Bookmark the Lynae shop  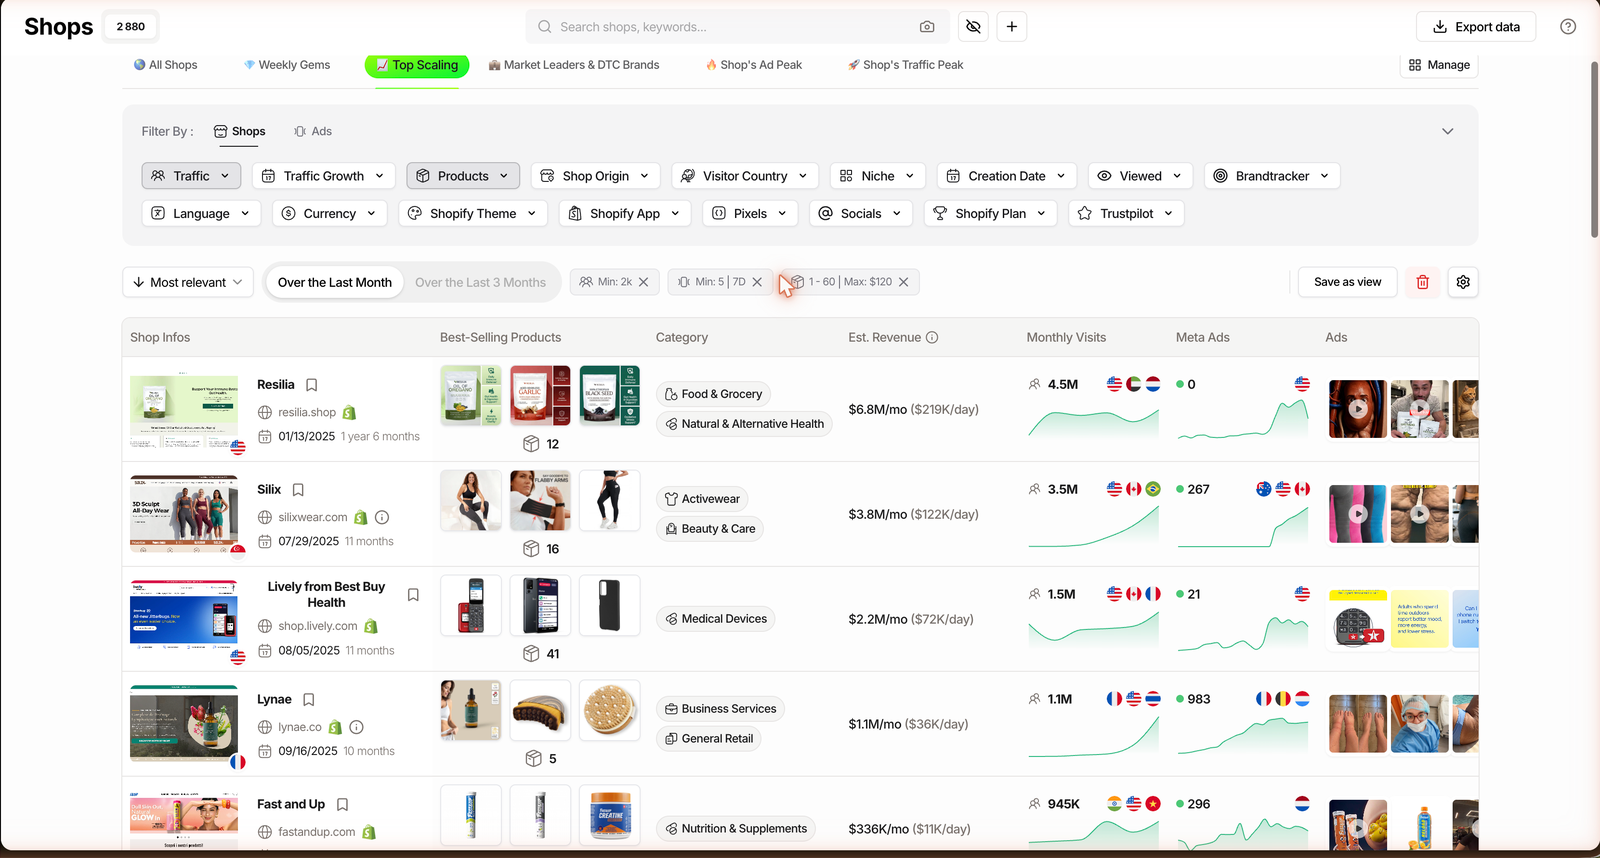pos(309,700)
